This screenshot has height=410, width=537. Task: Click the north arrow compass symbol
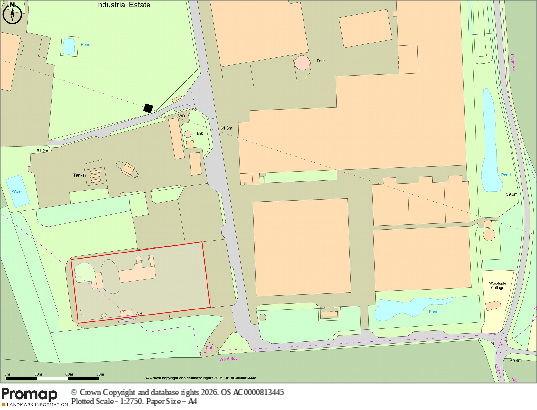12,13
